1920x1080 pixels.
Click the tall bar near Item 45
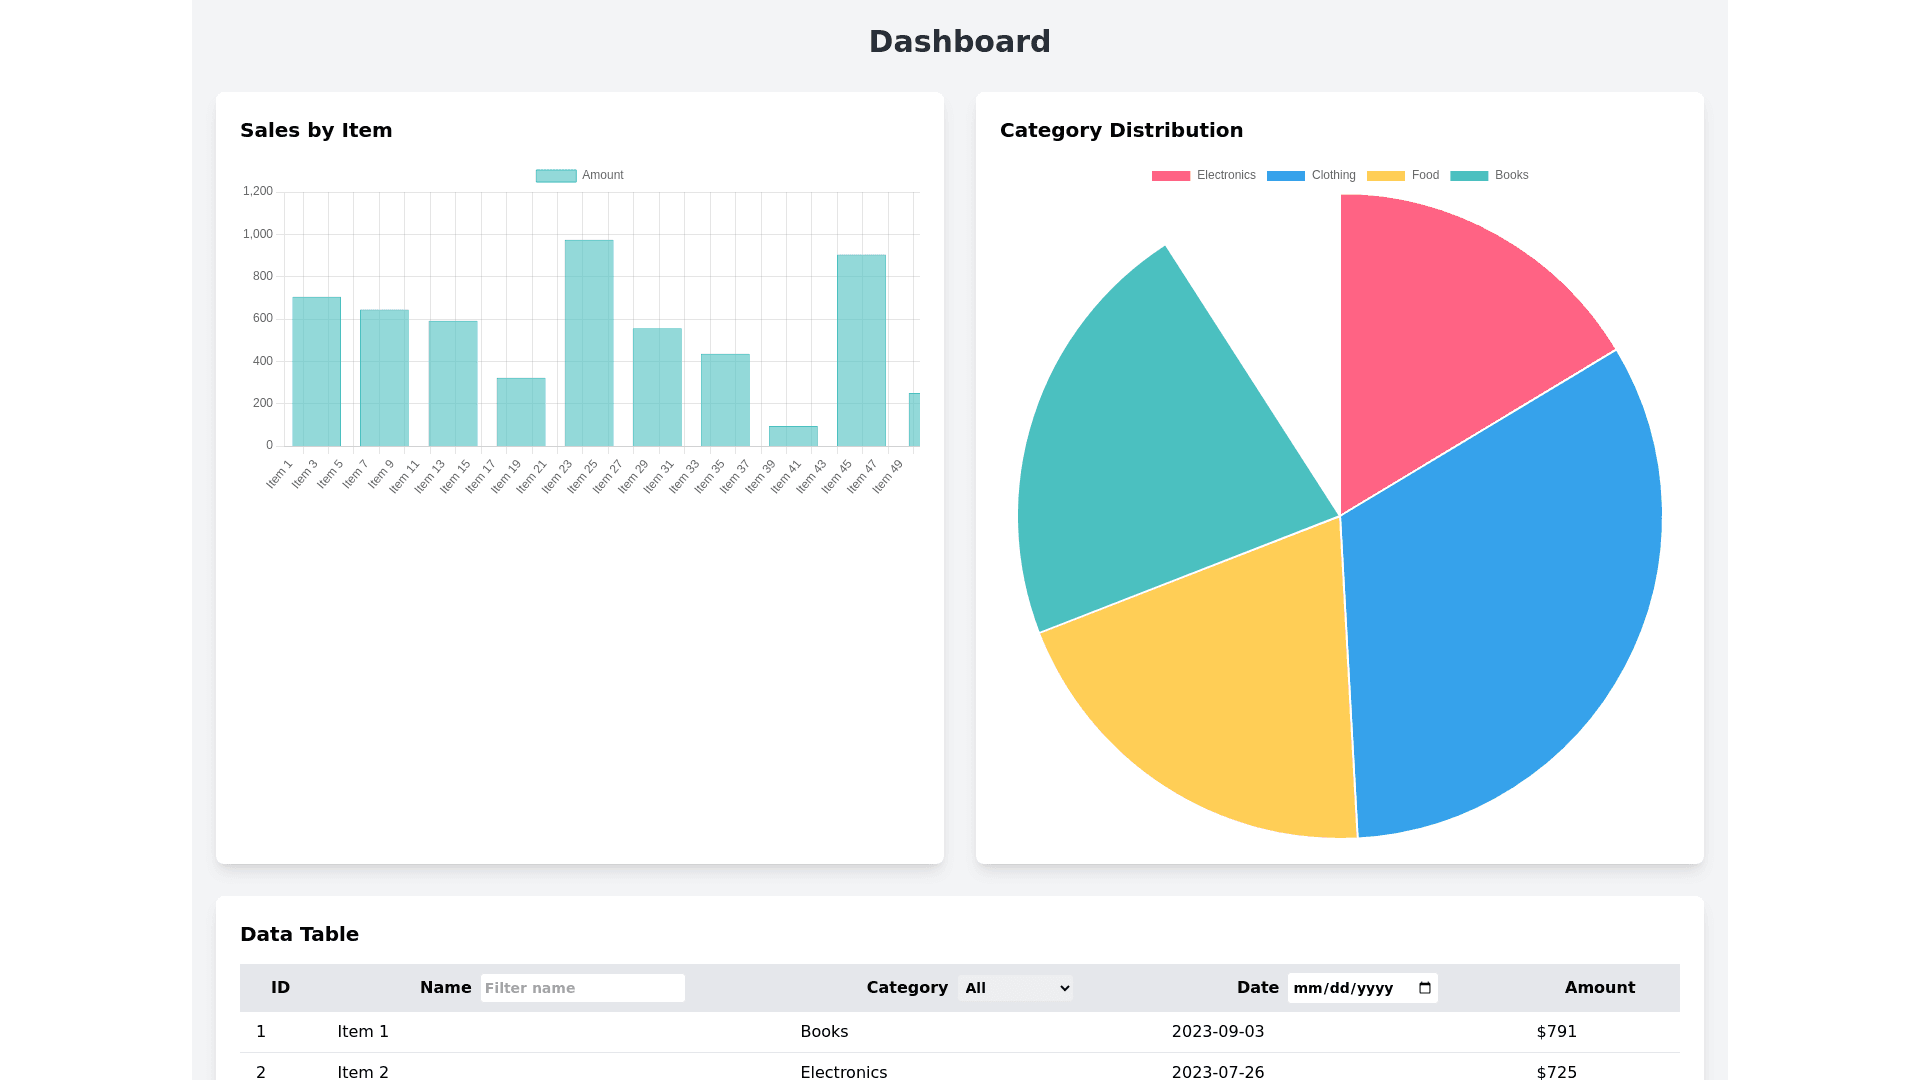click(x=861, y=350)
